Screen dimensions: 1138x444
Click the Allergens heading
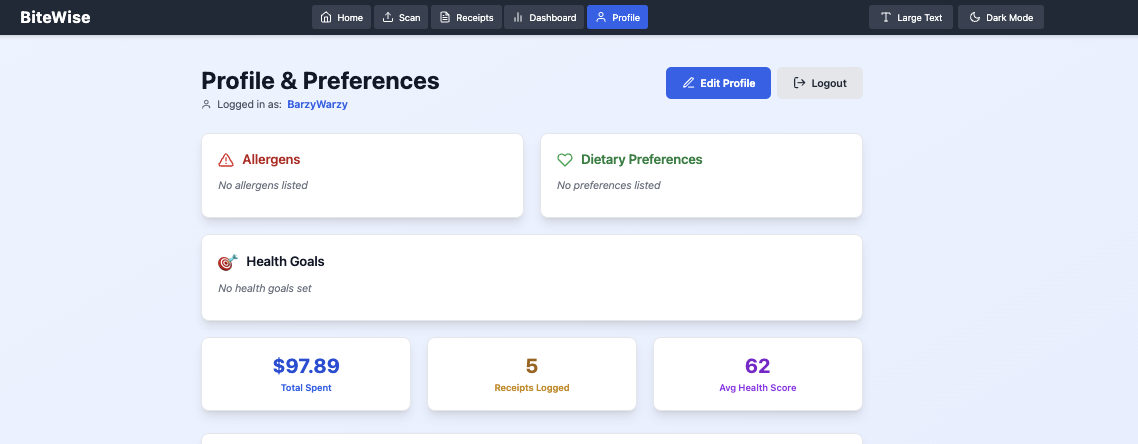tap(271, 160)
